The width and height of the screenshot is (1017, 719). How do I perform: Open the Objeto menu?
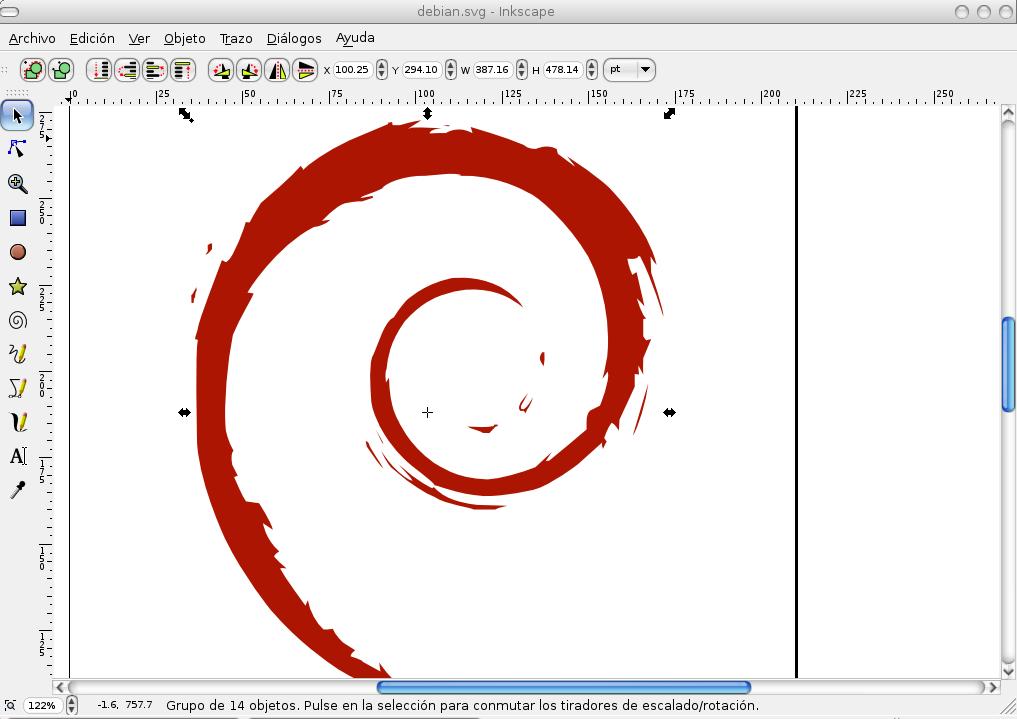(184, 38)
